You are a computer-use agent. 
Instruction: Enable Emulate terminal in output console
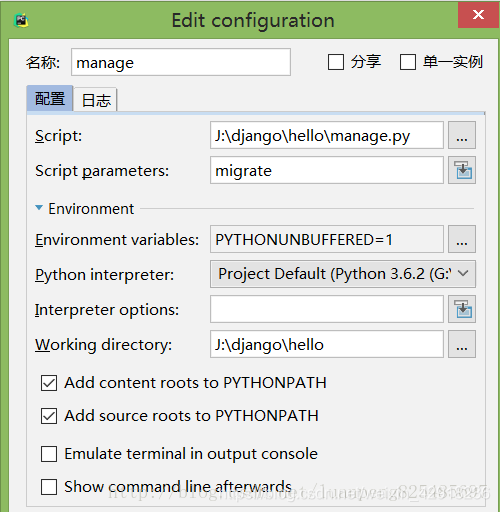49,454
